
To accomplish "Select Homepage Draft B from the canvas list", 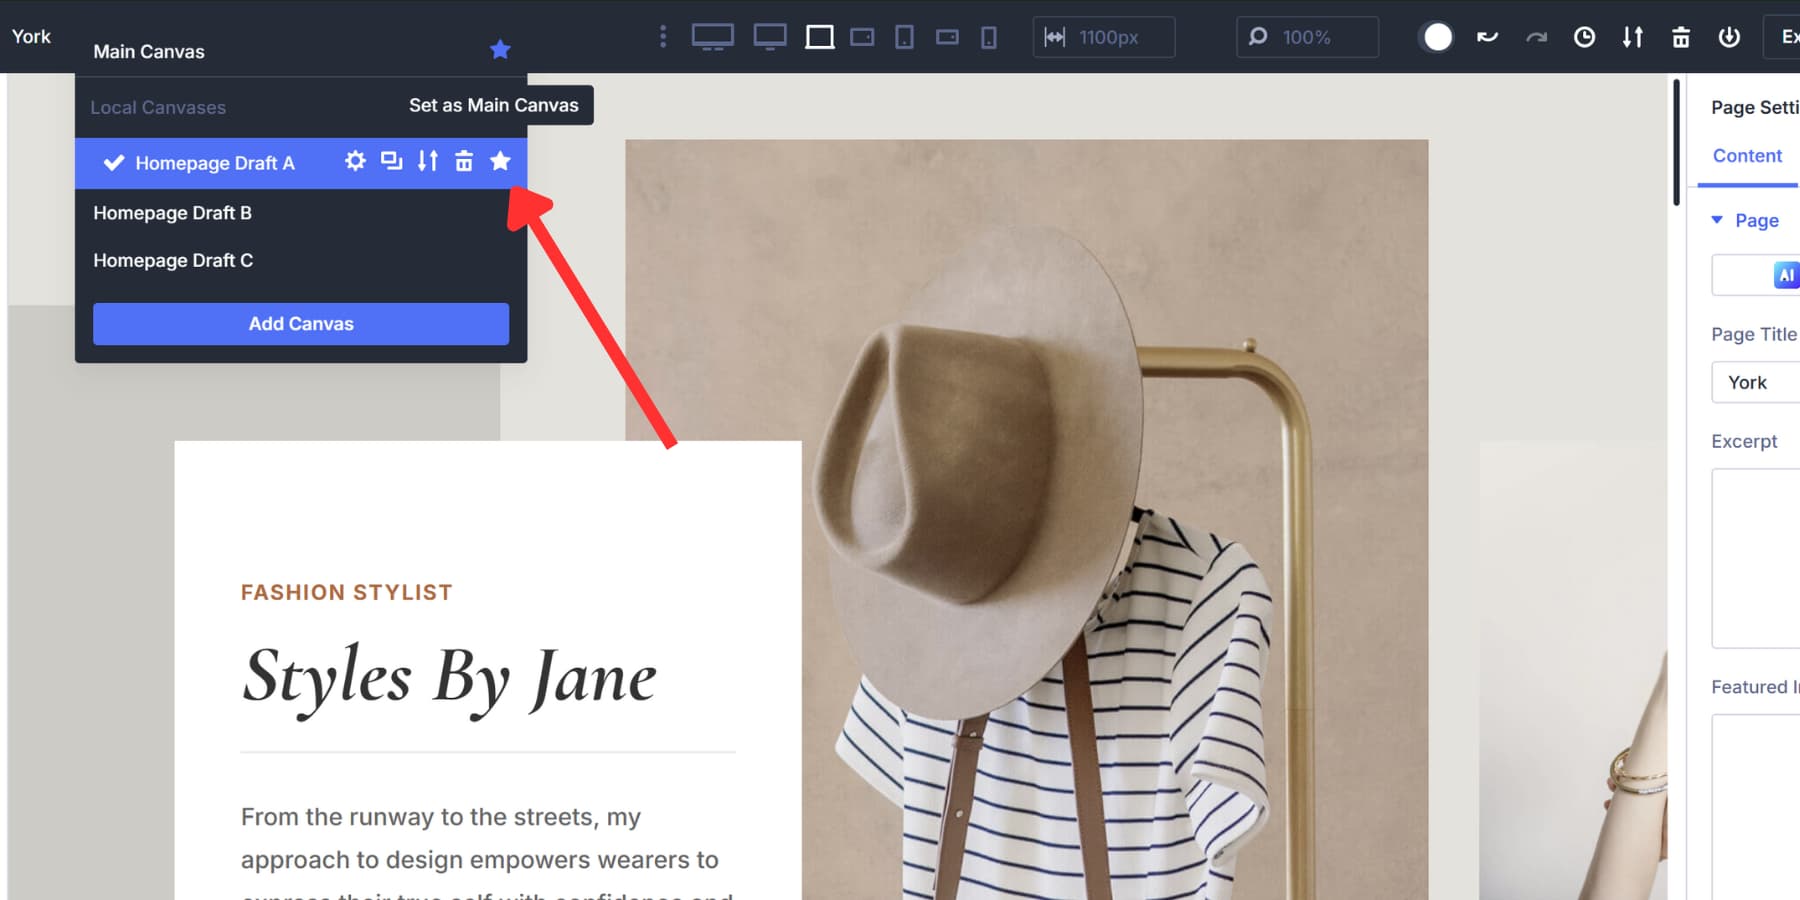I will (172, 212).
